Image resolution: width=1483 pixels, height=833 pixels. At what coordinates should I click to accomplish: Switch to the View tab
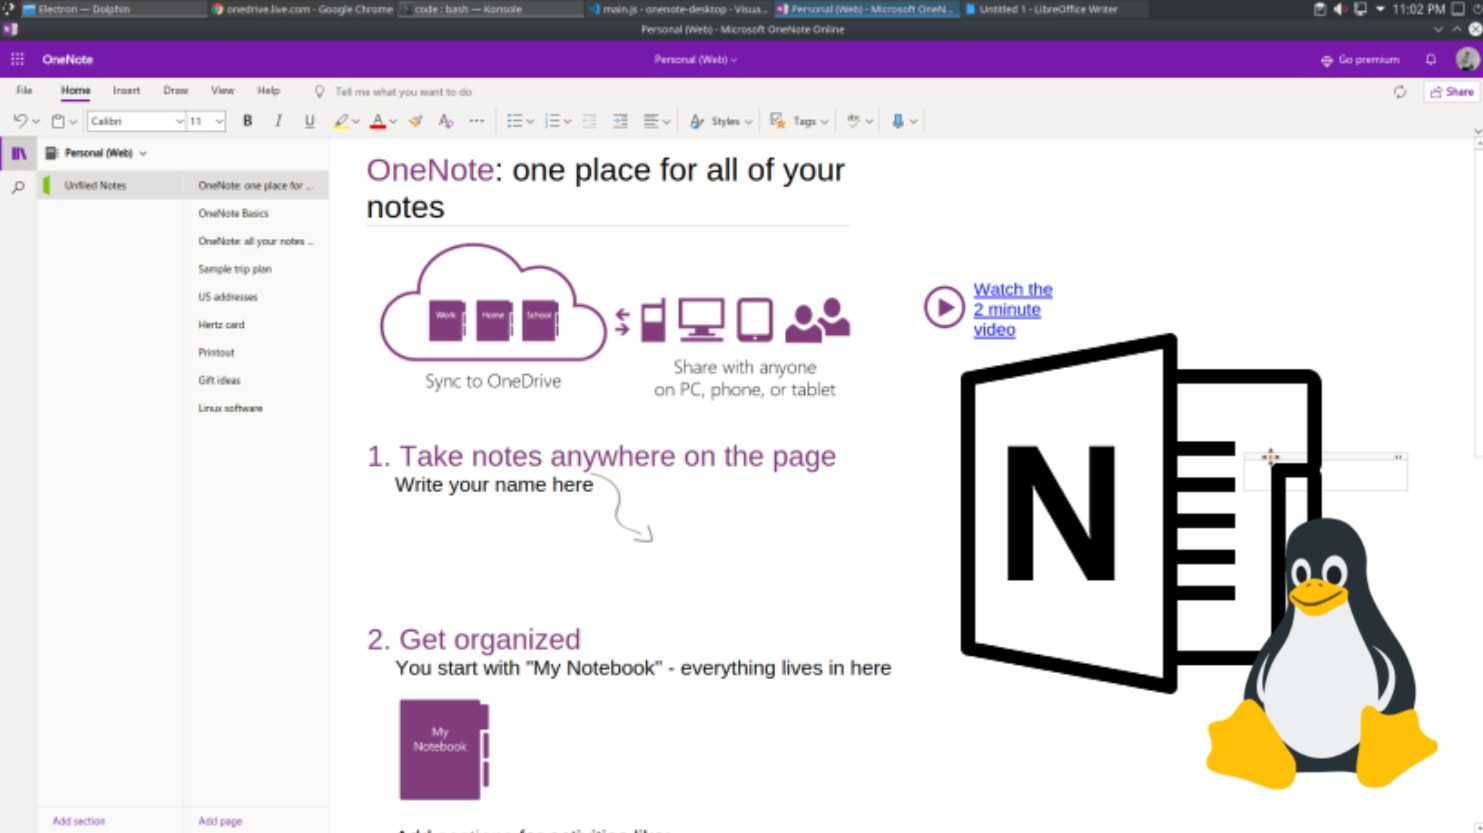[222, 91]
